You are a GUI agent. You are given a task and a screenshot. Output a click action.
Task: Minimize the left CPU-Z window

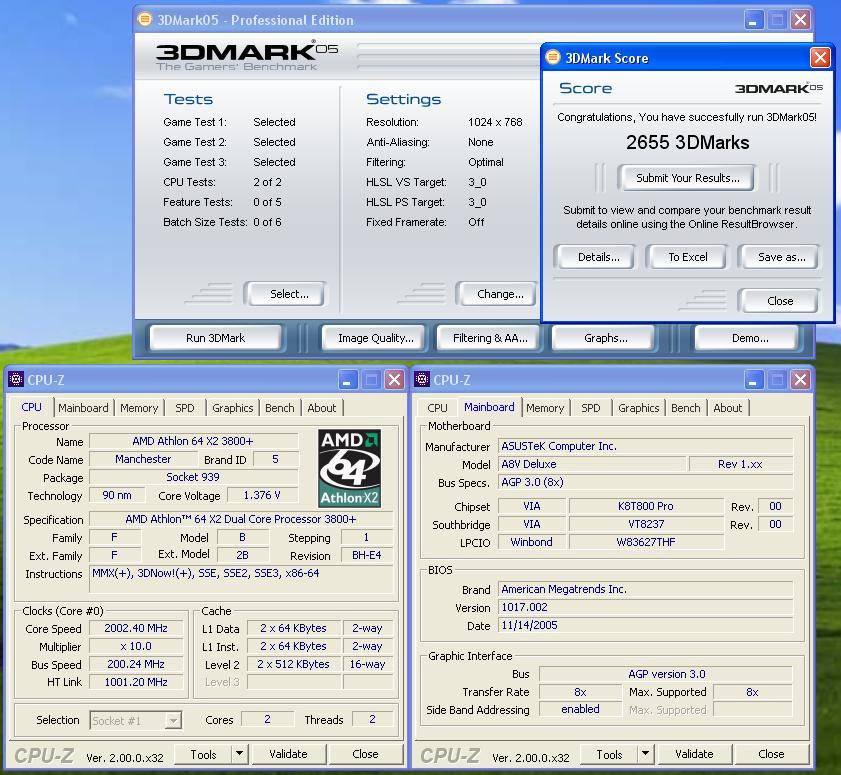click(x=348, y=380)
